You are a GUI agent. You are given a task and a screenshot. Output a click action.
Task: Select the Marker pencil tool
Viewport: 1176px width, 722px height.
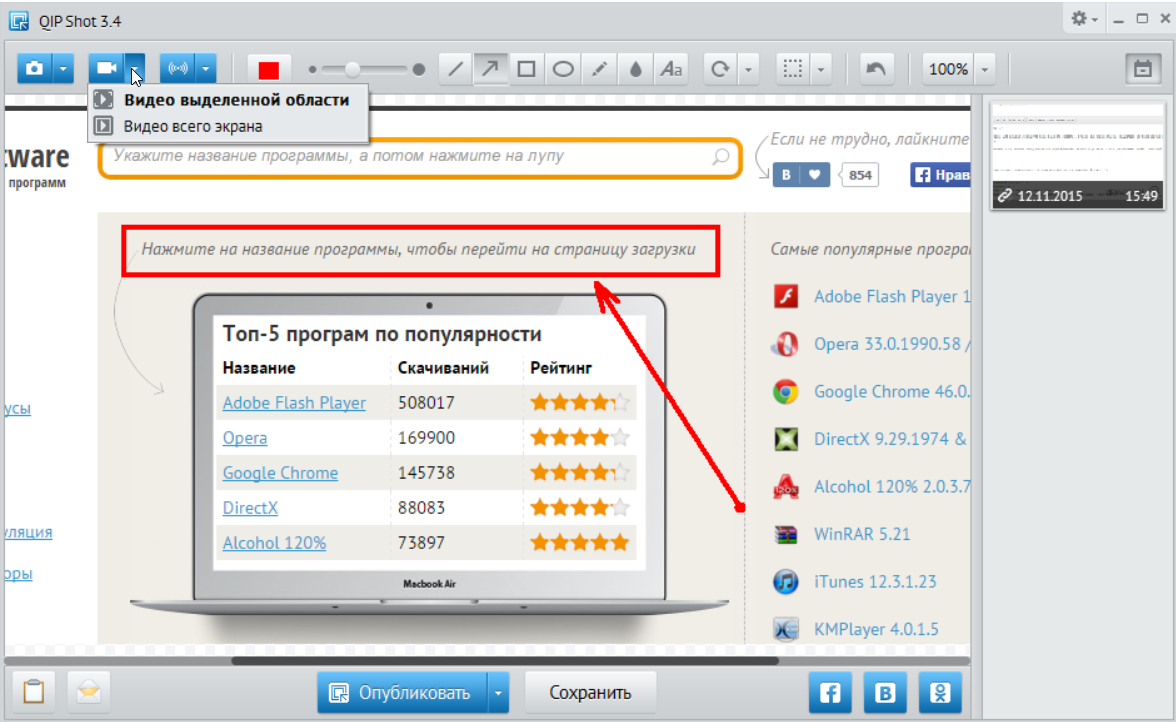coord(598,69)
